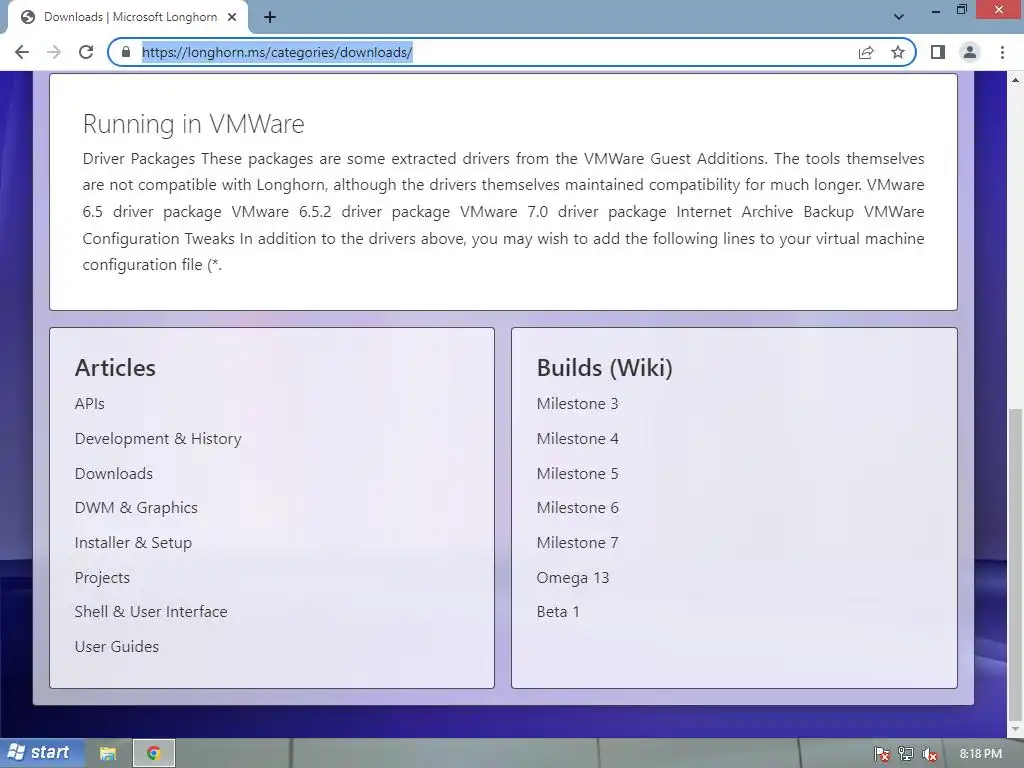Open the Running in VMWare article
The height and width of the screenshot is (768, 1024).
193,124
